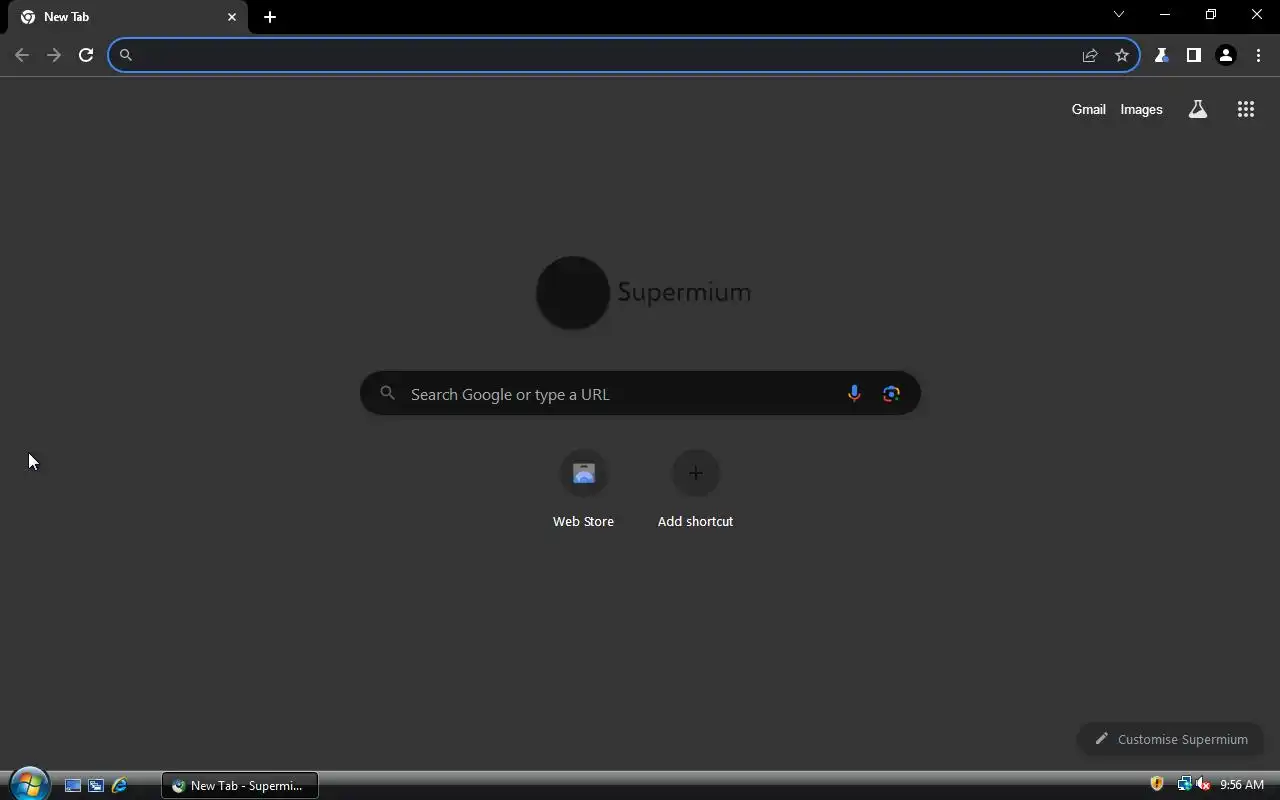1280x800 pixels.
Task: Open the tab search dropdown chevron
Action: click(x=1119, y=14)
